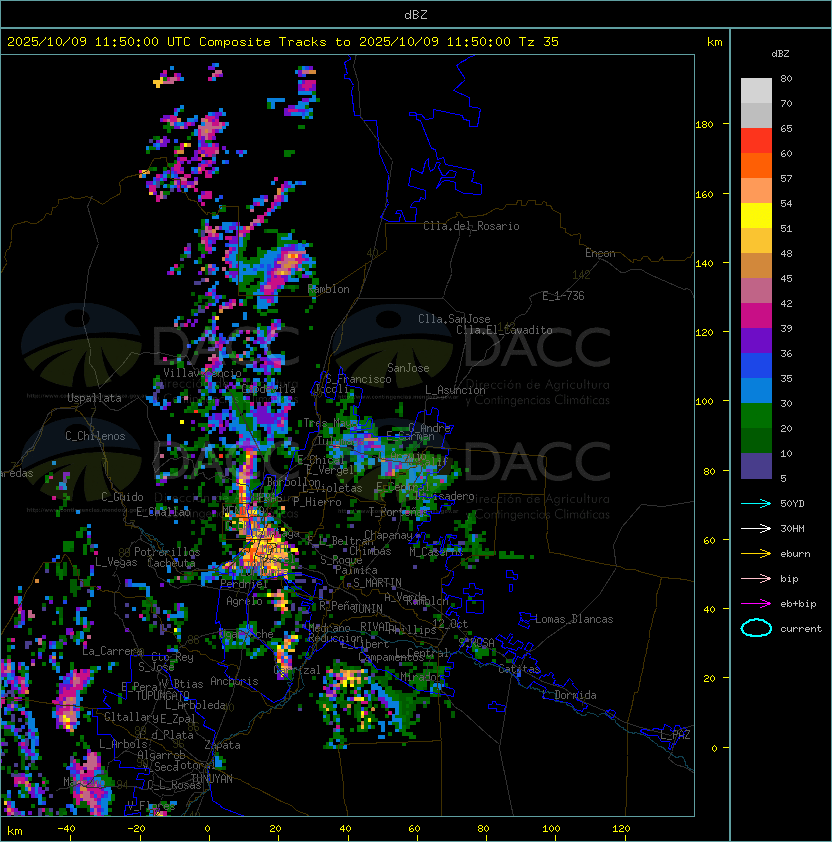Screen dimensions: 832x842
Task: Pick the purple swatch below 39
Action: [x=756, y=341]
